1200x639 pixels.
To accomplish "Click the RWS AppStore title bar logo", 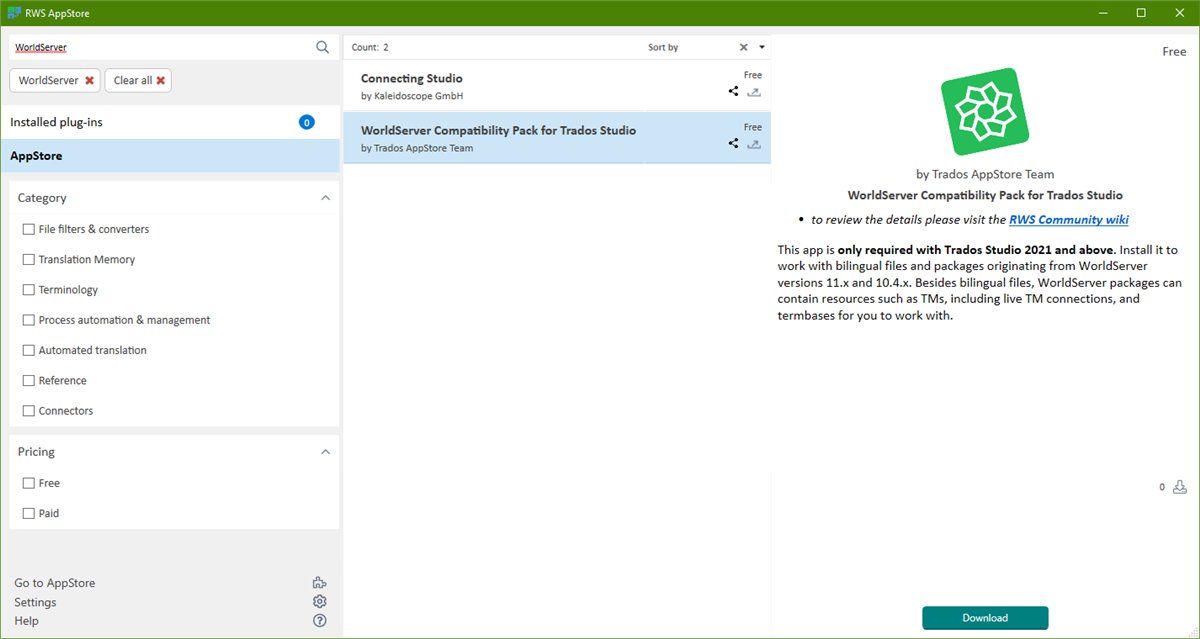I will [14, 12].
